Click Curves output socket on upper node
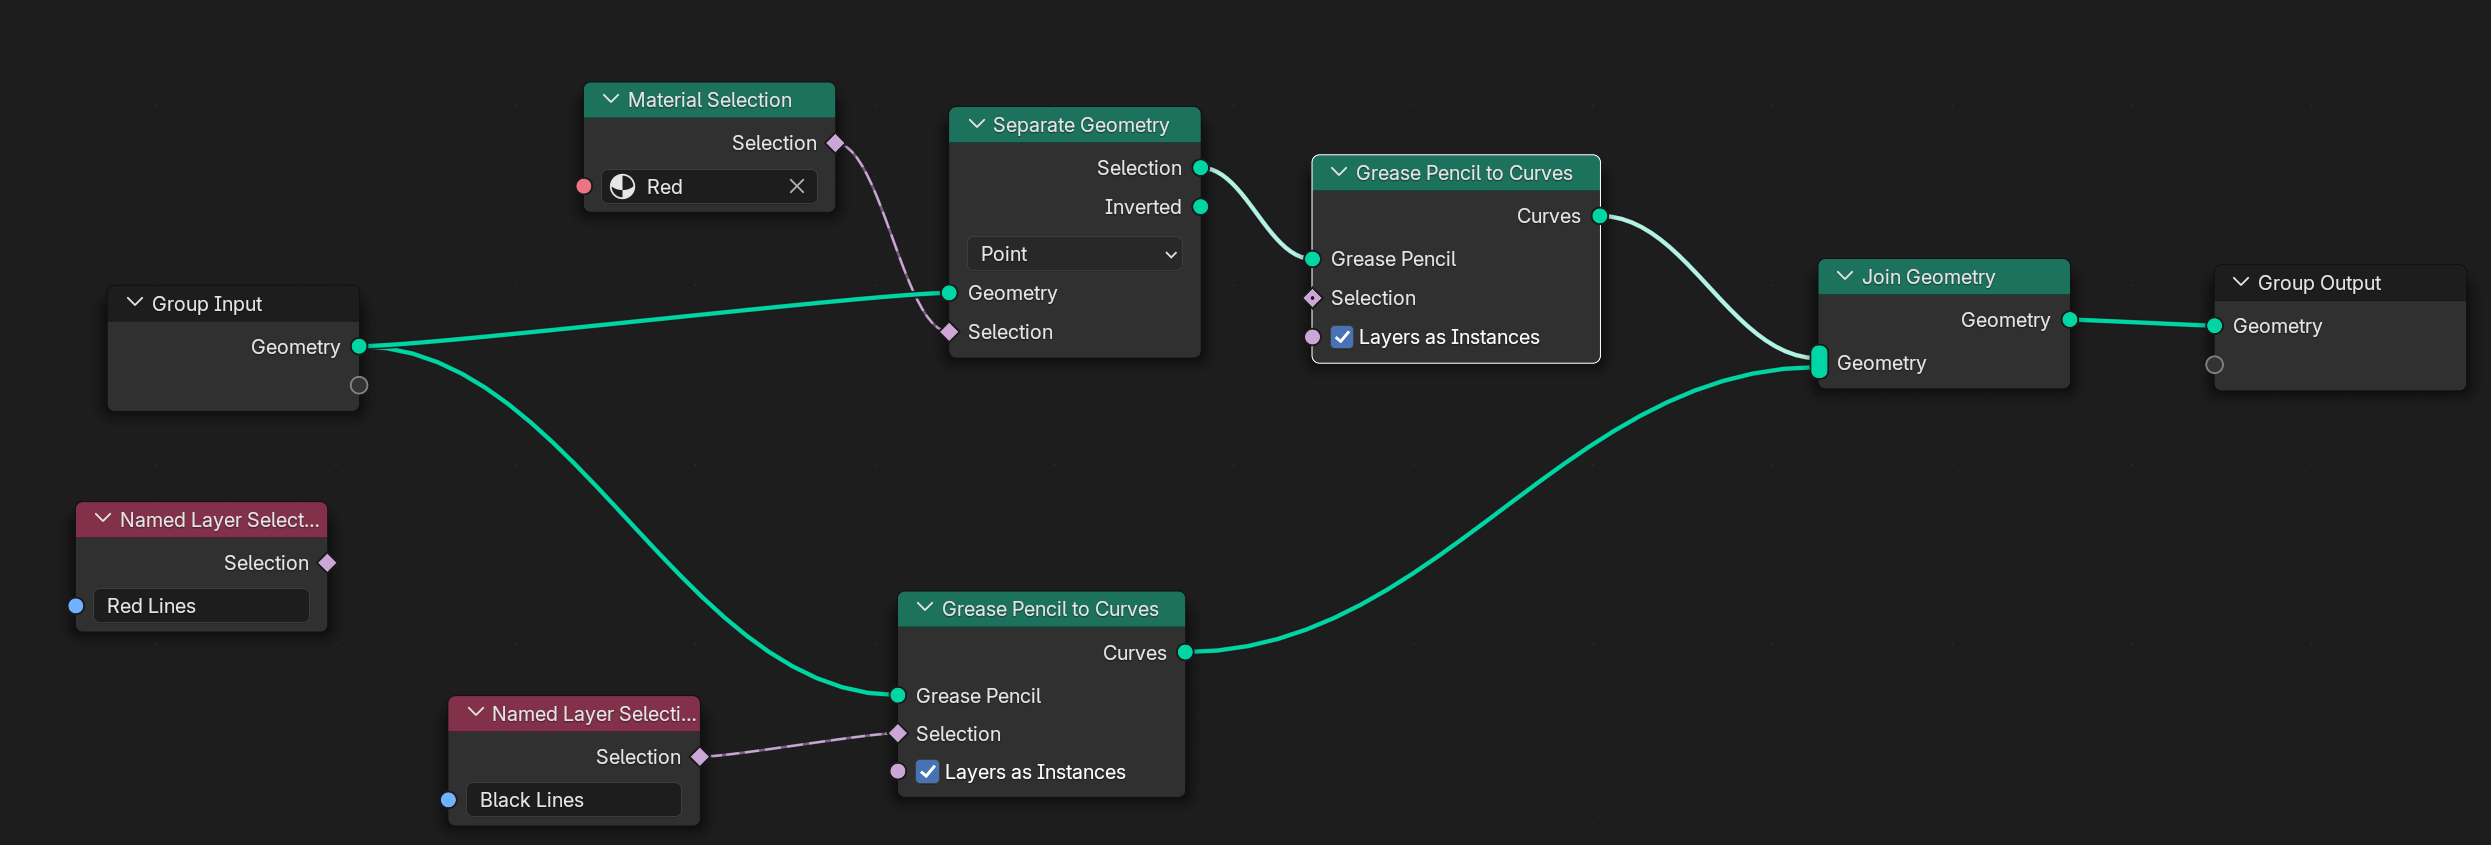The width and height of the screenshot is (2491, 845). 1600,216
